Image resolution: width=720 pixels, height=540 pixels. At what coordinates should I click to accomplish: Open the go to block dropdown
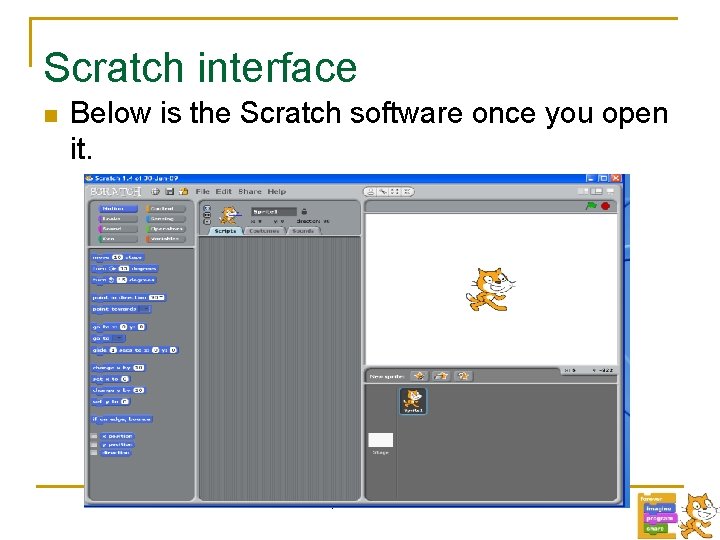tap(118, 338)
